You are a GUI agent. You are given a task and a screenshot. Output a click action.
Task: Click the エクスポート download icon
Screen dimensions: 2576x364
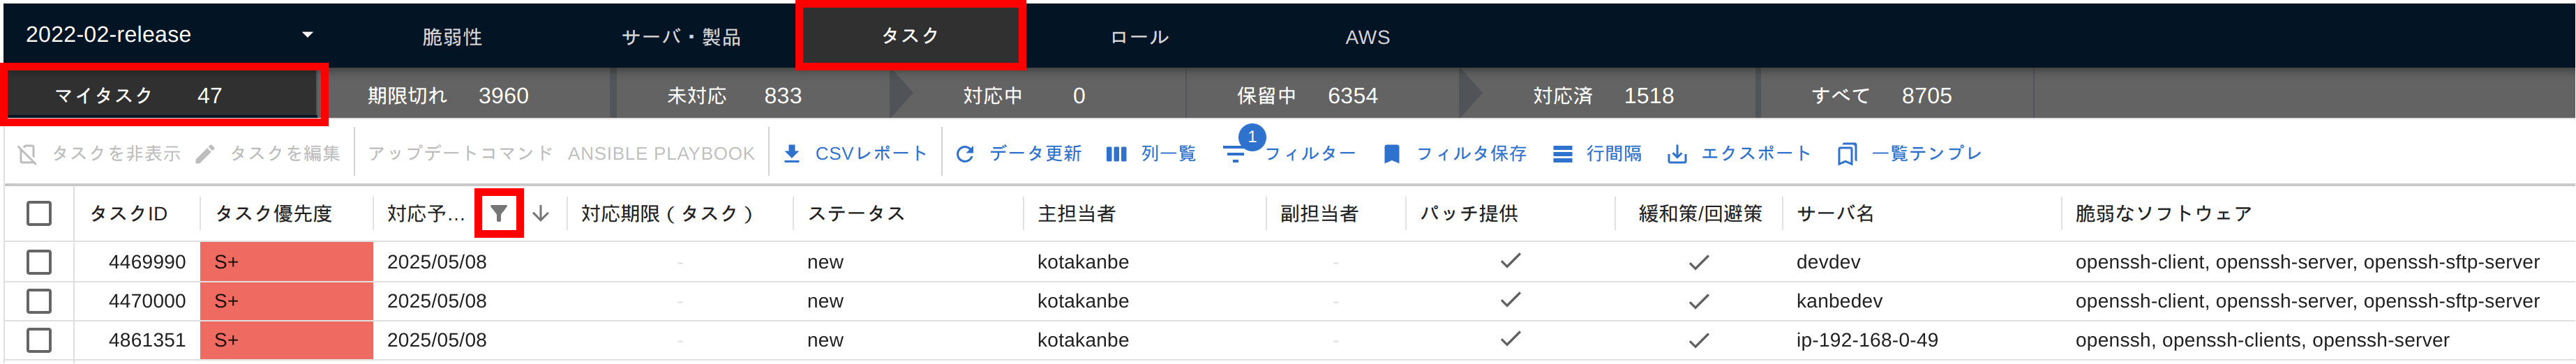(1677, 154)
